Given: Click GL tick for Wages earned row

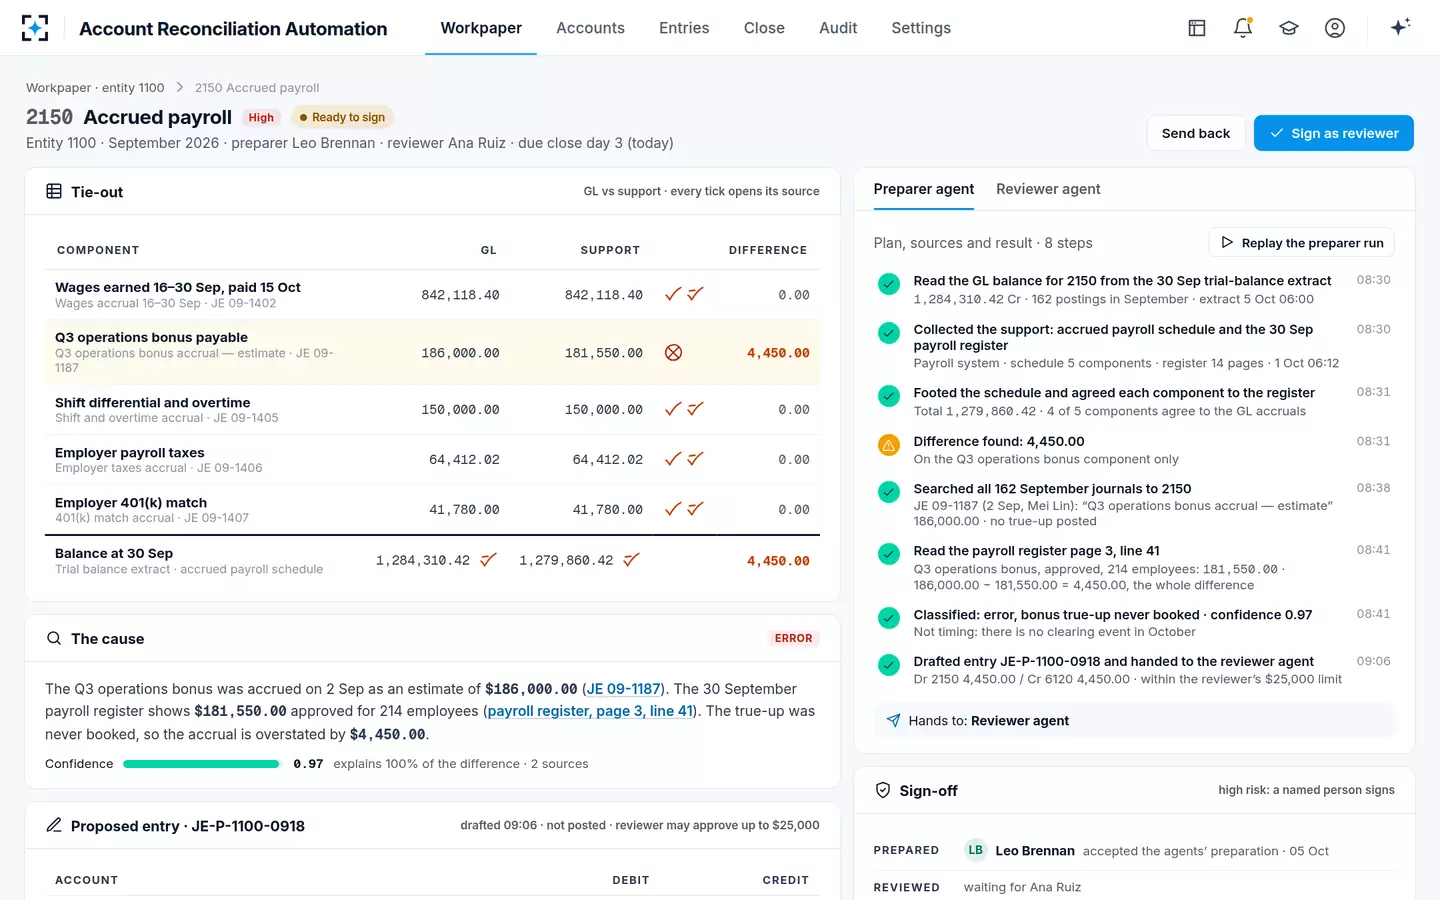Looking at the screenshot, I should (673, 294).
